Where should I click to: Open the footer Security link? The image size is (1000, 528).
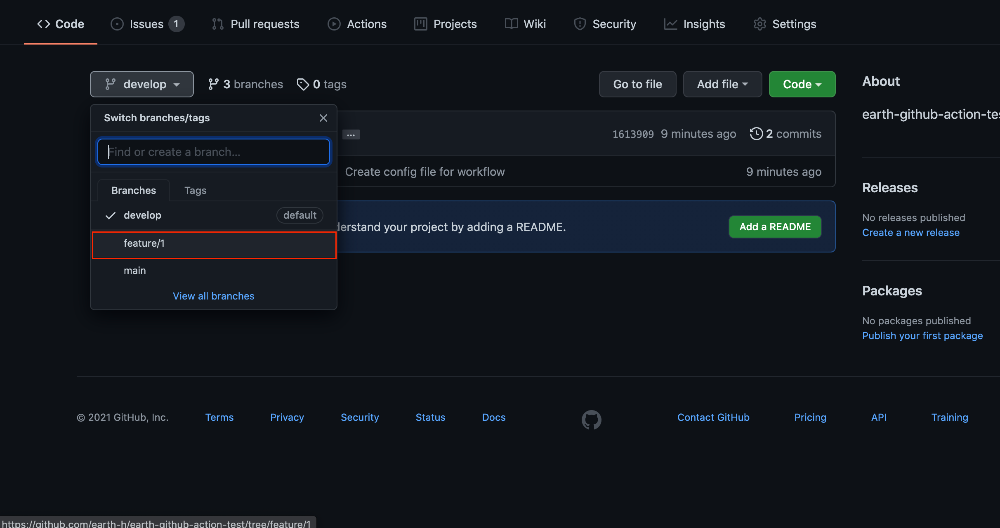click(x=360, y=417)
